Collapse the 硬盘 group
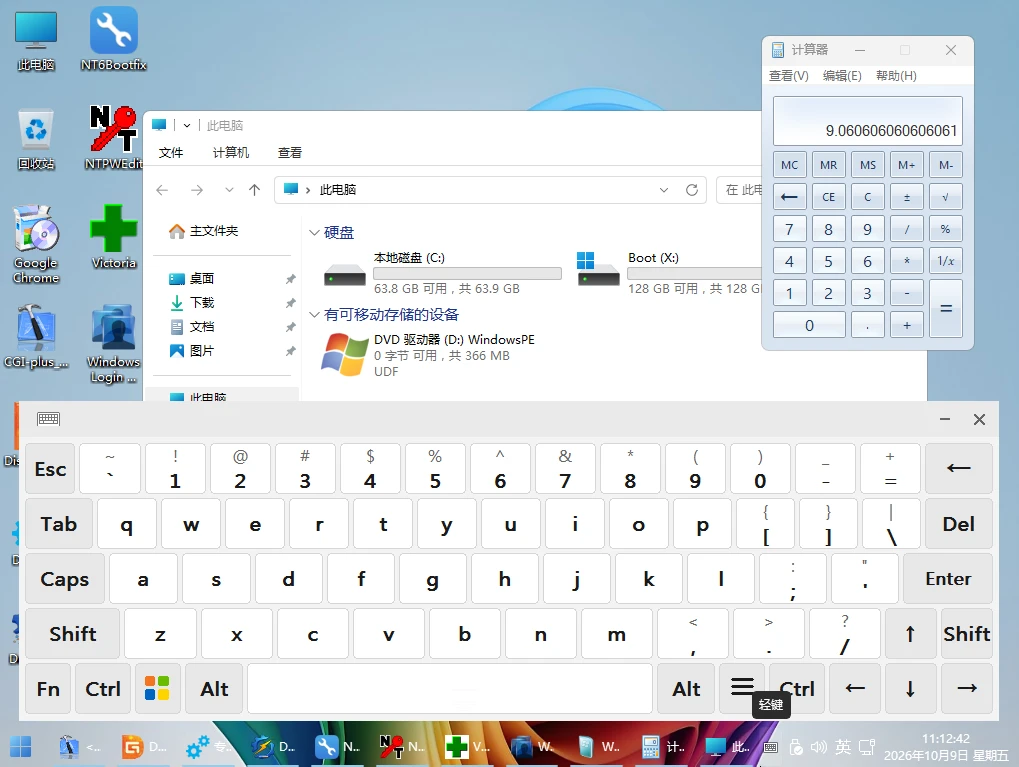Screen dimensions: 1019x767 (x=314, y=233)
